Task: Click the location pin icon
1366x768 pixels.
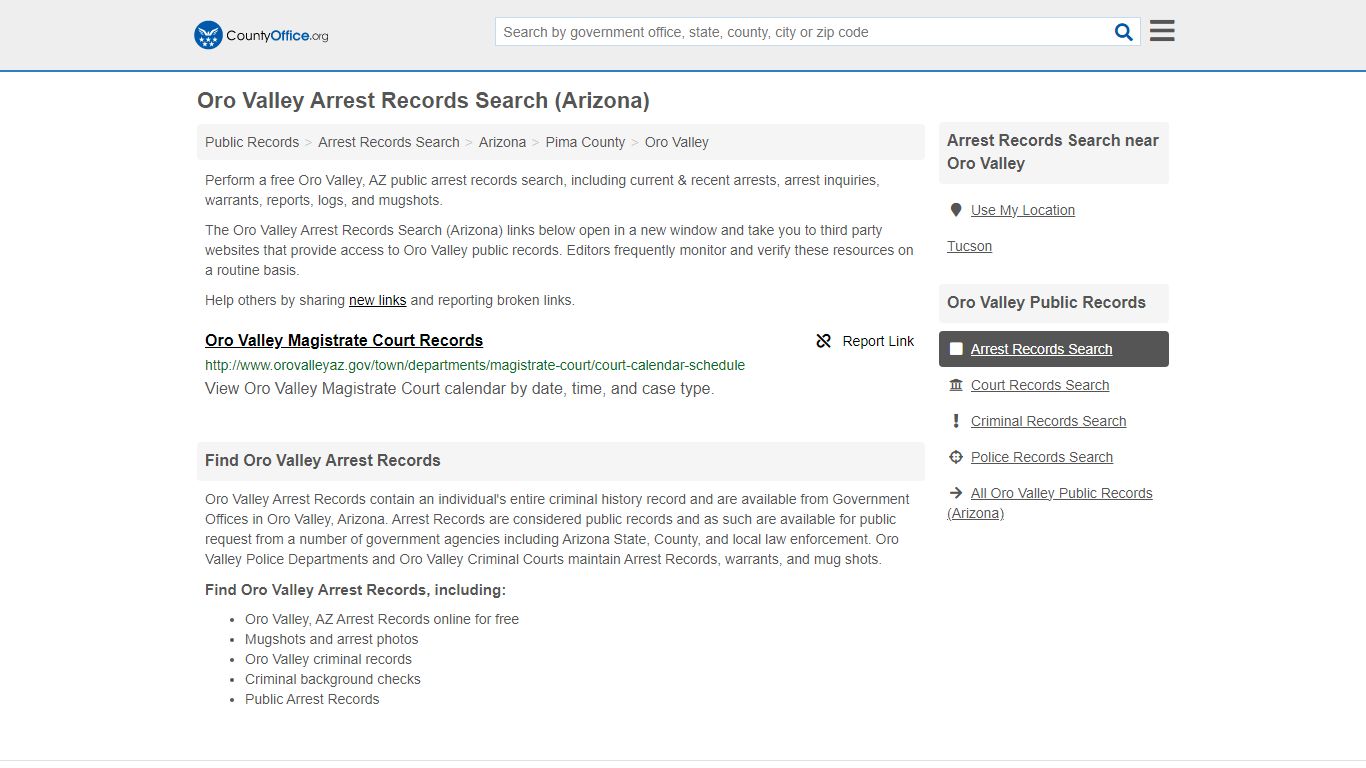Action: click(956, 210)
